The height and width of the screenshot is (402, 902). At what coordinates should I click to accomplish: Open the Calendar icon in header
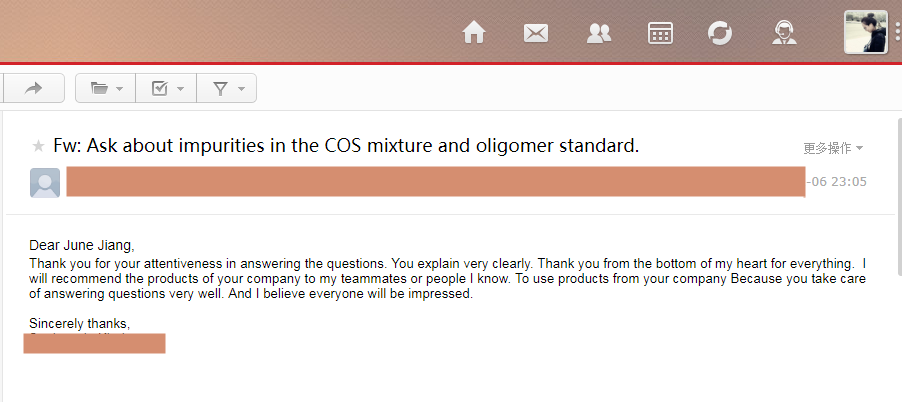[660, 33]
